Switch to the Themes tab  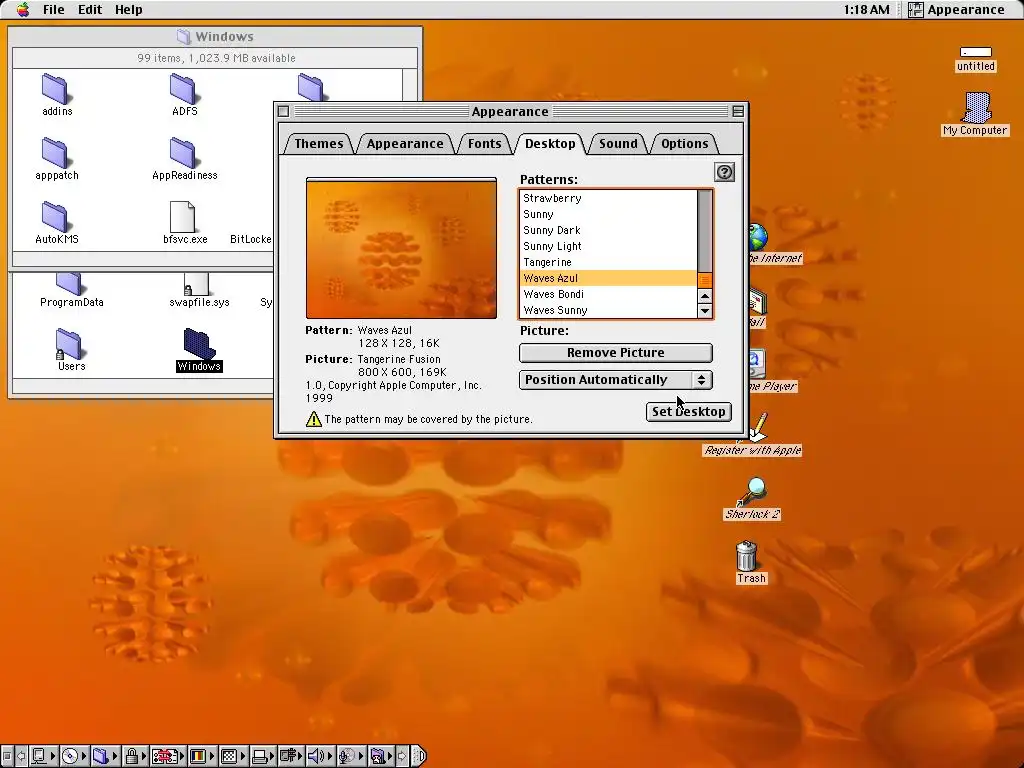point(319,144)
